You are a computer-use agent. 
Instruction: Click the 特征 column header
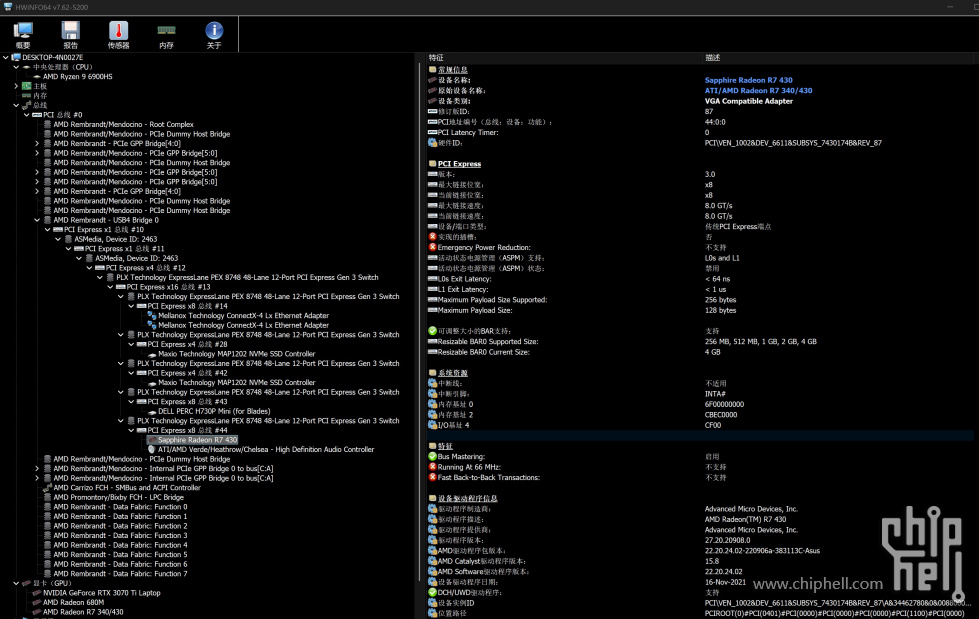436,57
